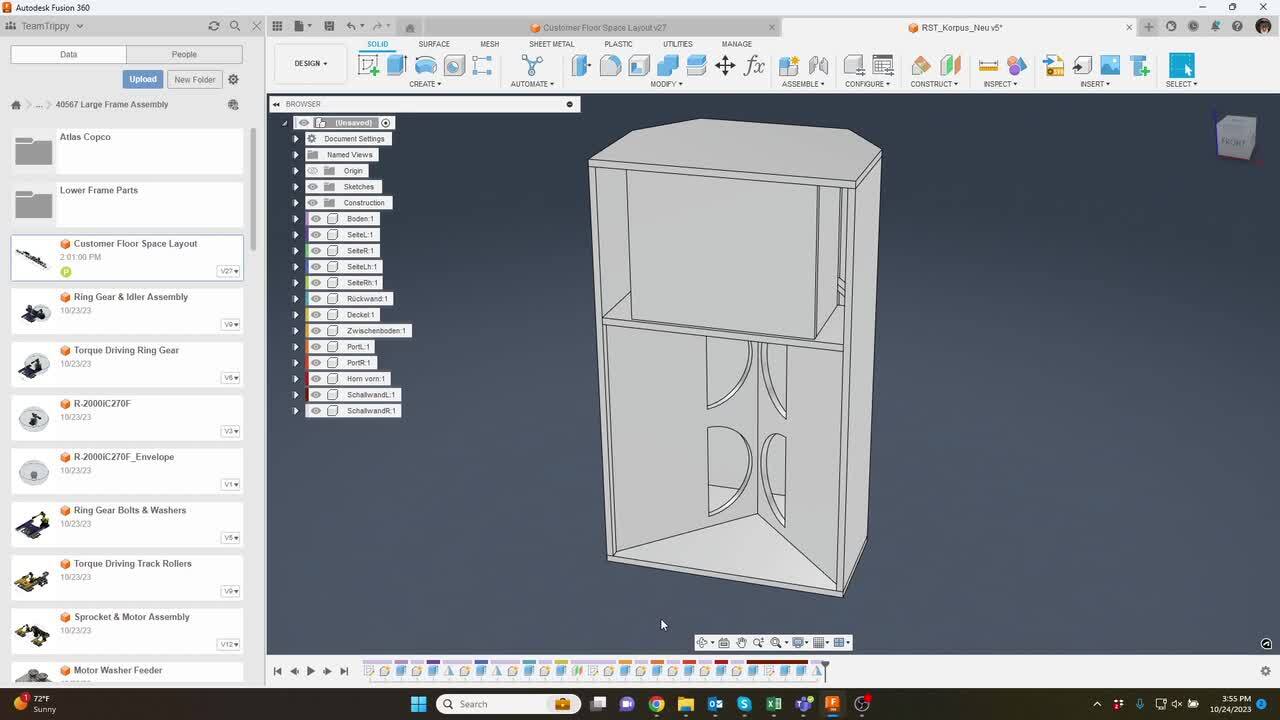Hide the Boden:1 component
The image size is (1280, 720).
coord(316,219)
